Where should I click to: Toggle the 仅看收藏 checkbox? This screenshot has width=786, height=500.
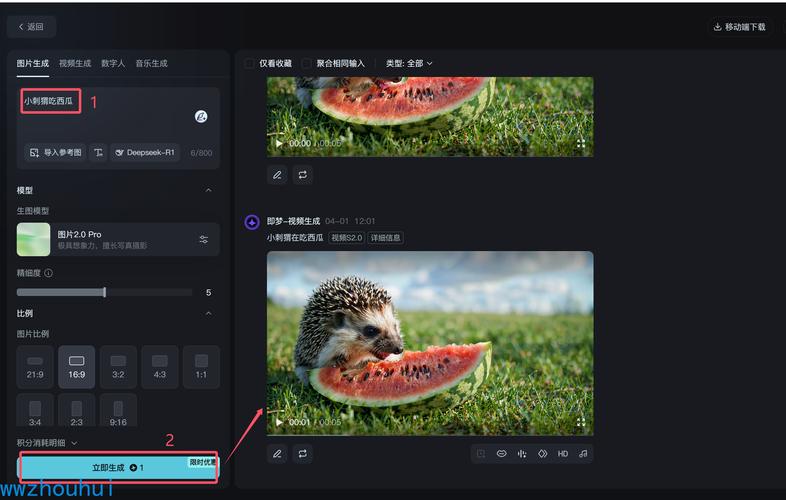249,64
